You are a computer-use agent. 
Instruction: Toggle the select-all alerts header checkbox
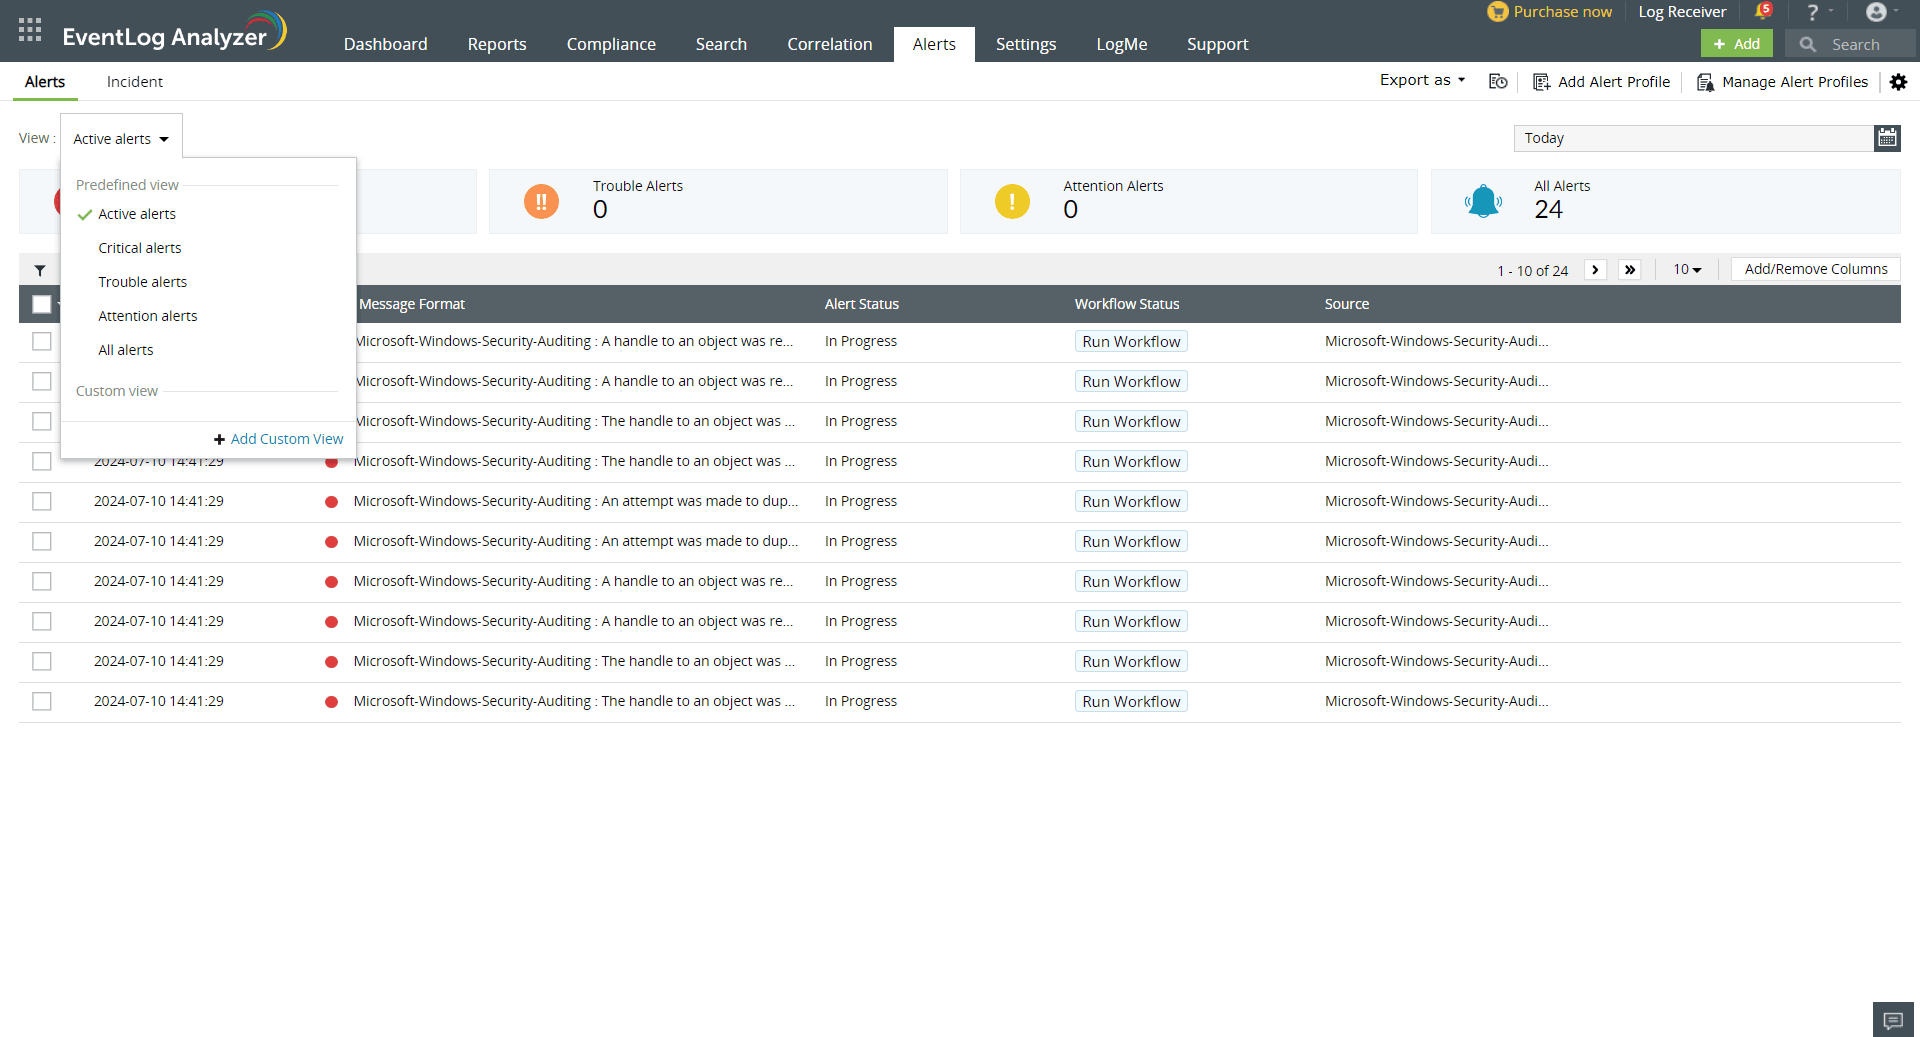42,304
